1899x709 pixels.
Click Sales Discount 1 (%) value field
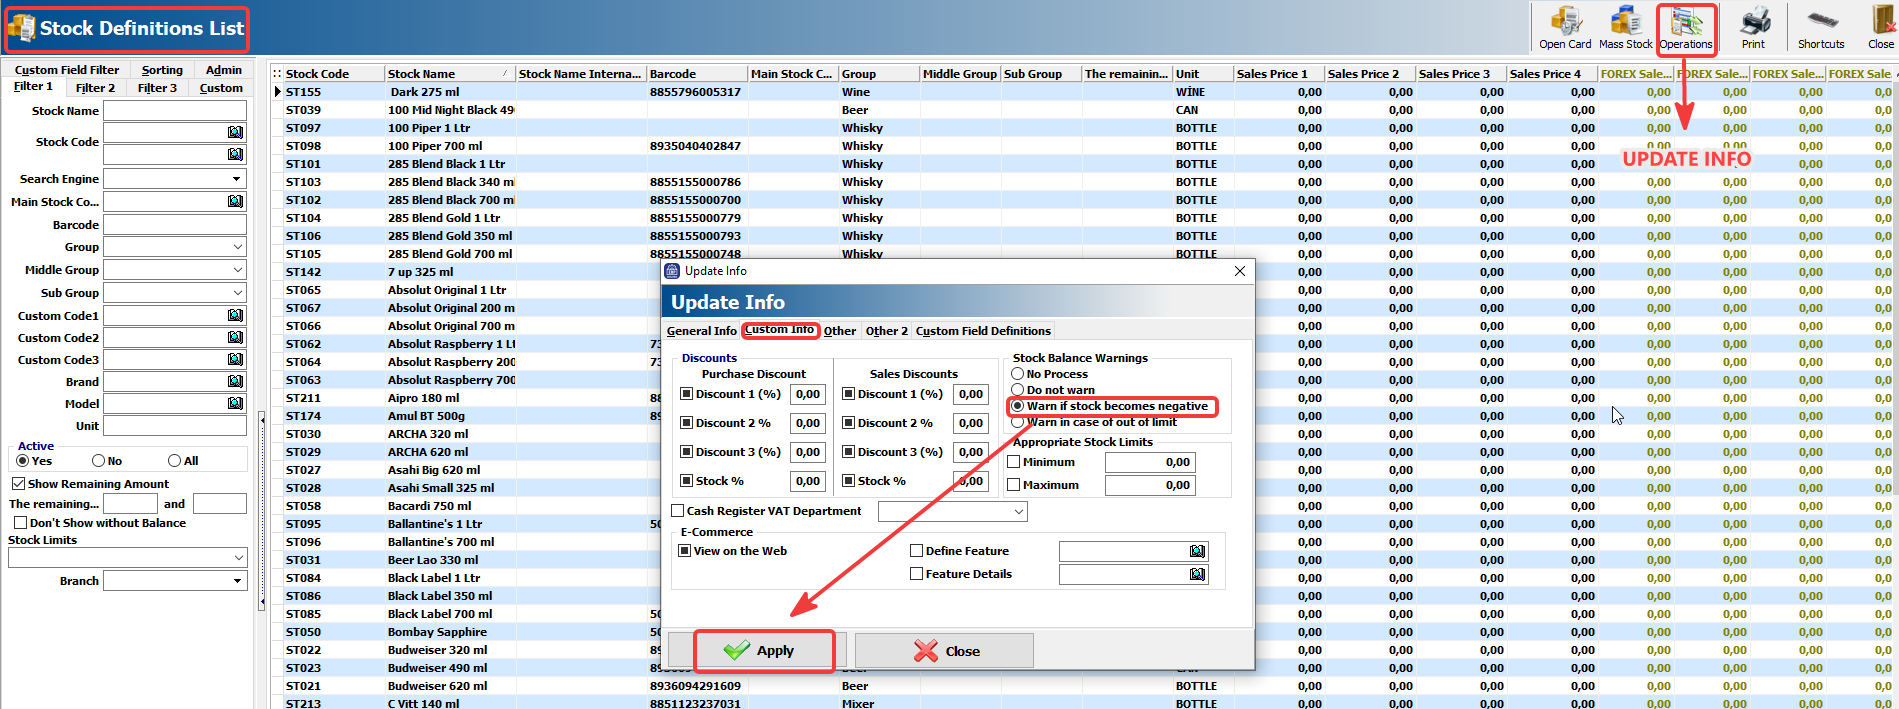[x=970, y=394]
